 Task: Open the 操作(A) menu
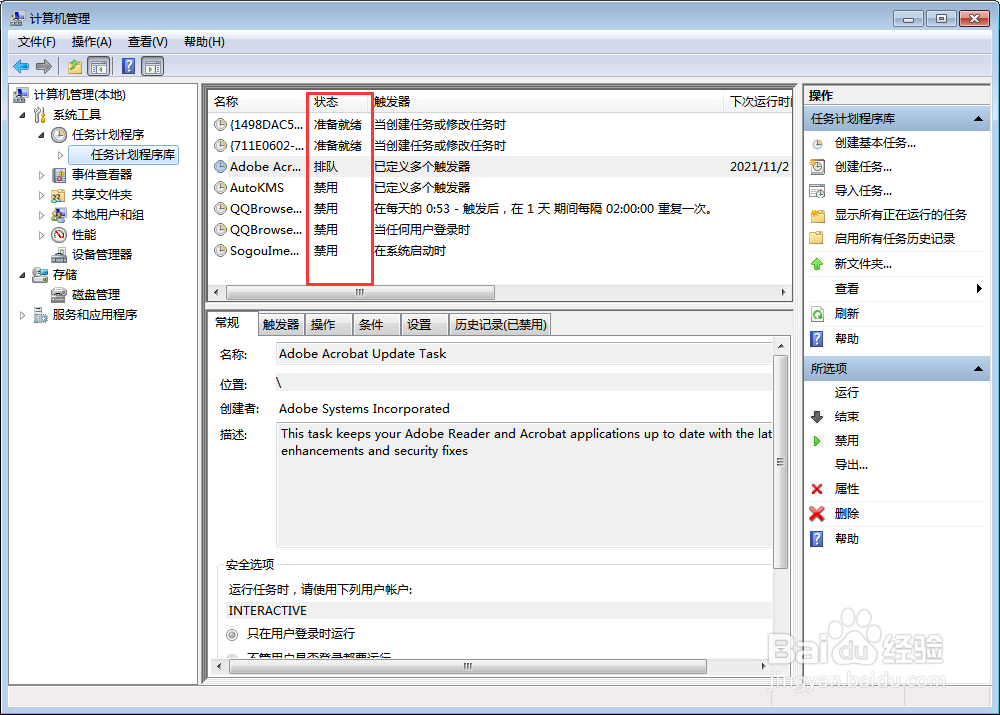(x=91, y=42)
